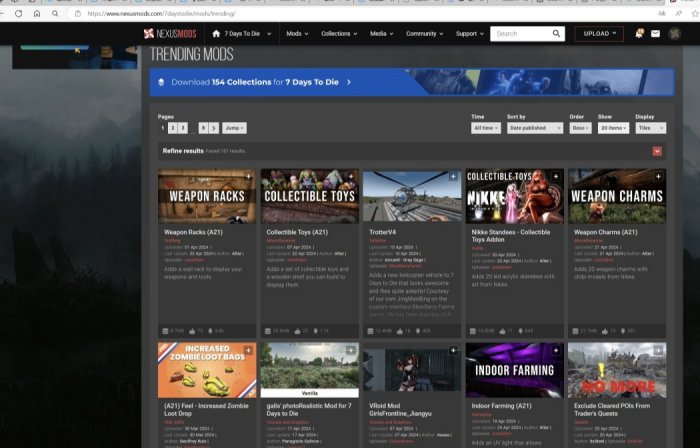
Task: Open the Collectible Toys (A21) title link
Action: [x=297, y=232]
